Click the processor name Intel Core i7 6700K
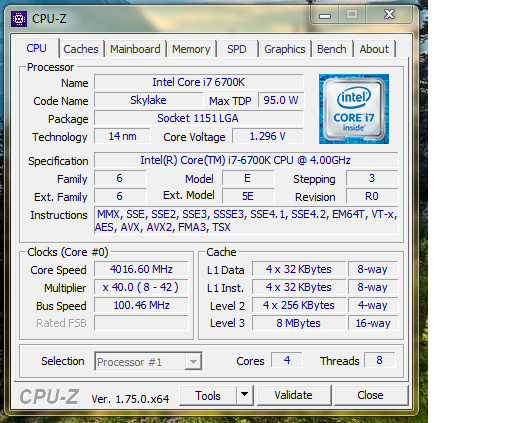This screenshot has height=423, width=531. click(198, 82)
